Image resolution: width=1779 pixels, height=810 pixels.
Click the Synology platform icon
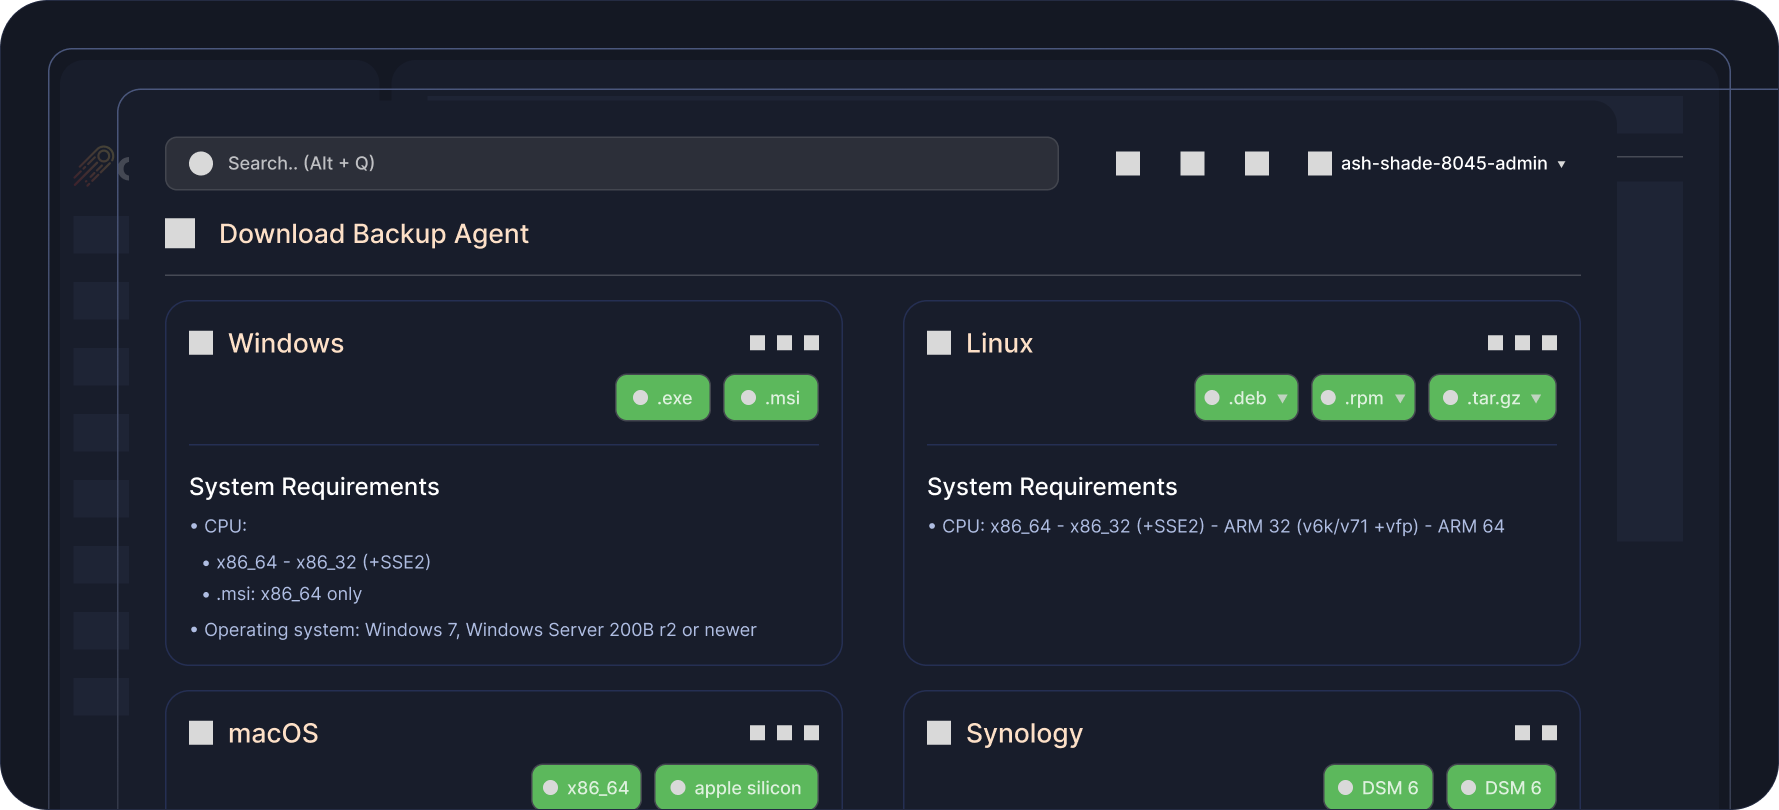[939, 733]
